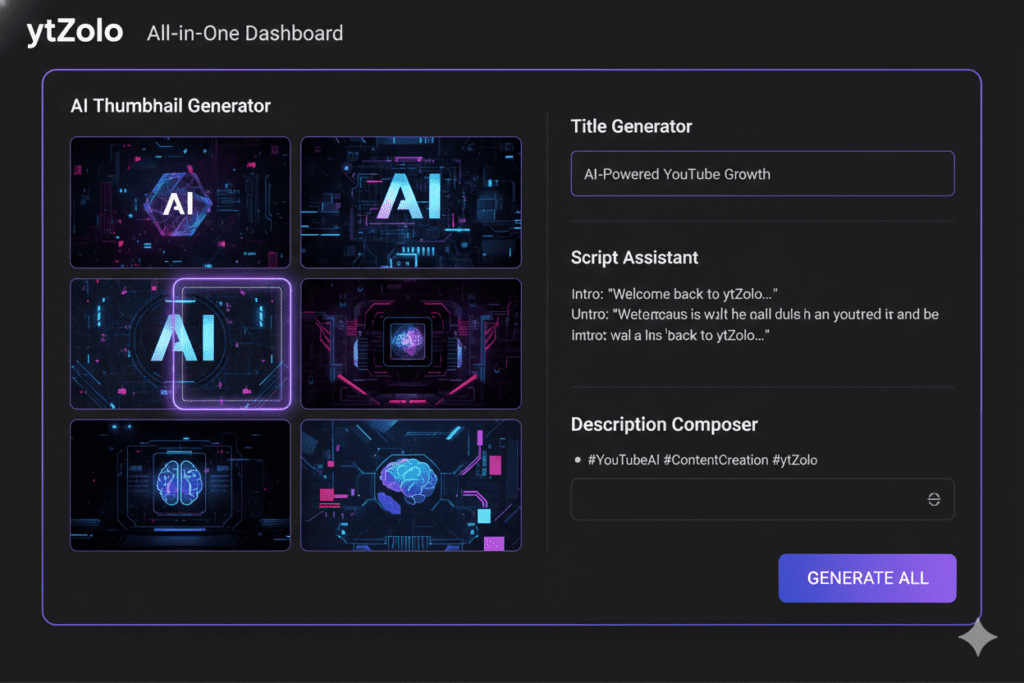The width and height of the screenshot is (1024, 683).
Task: Select the red brain-chip thumbnail
Action: (410, 344)
